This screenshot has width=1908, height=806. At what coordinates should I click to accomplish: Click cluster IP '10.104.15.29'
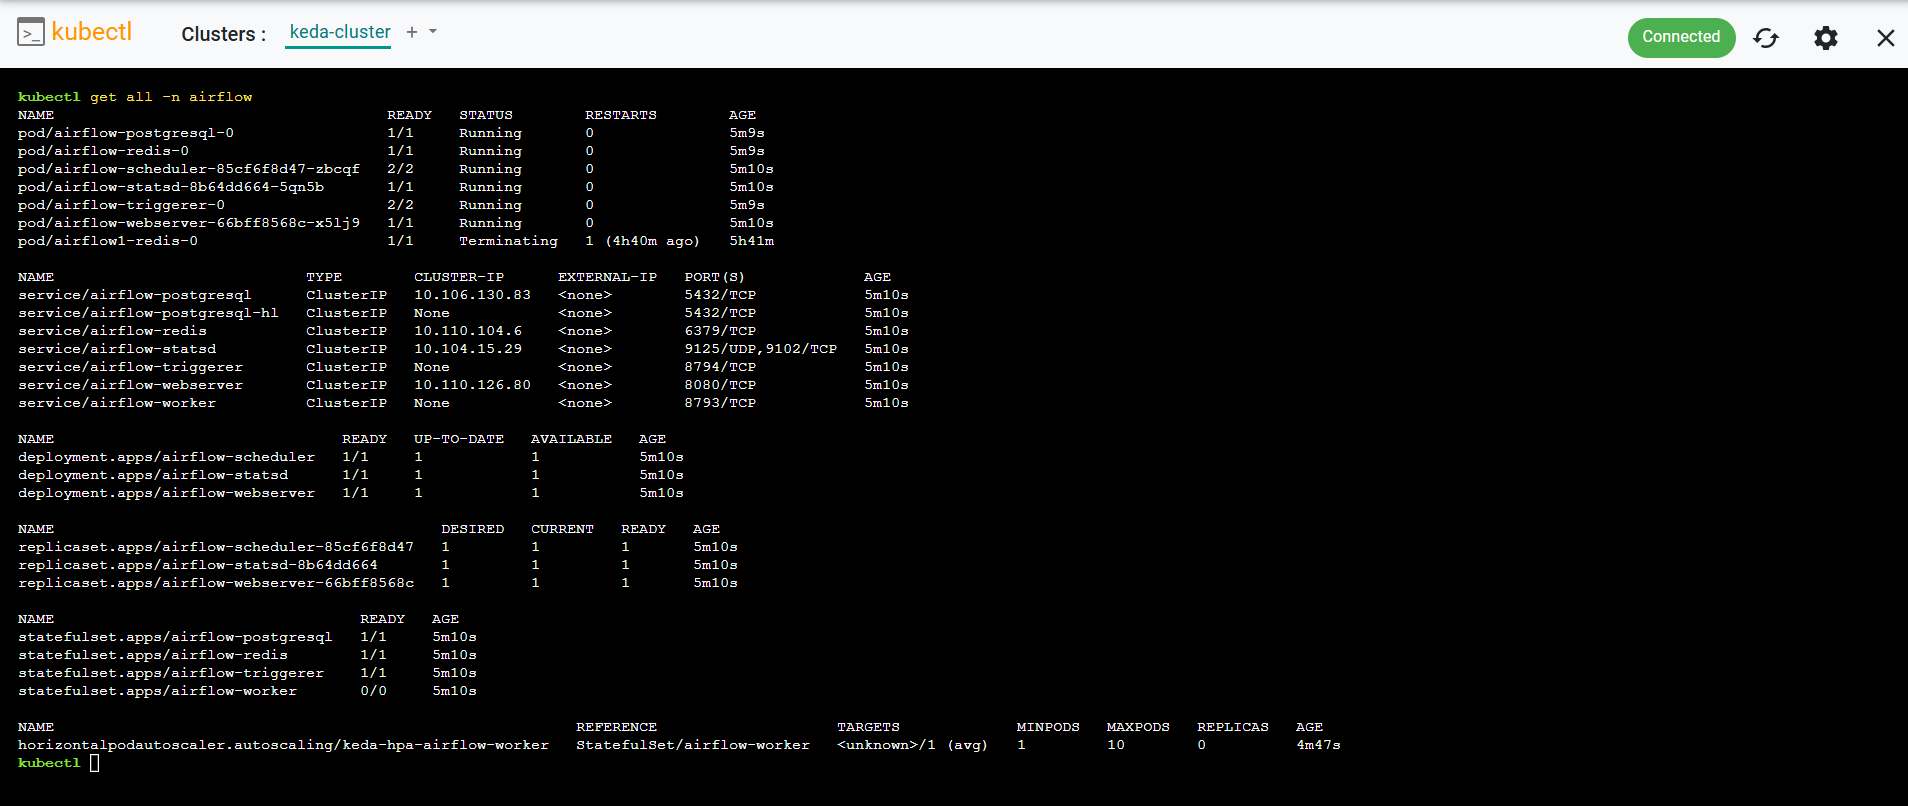[x=468, y=349]
